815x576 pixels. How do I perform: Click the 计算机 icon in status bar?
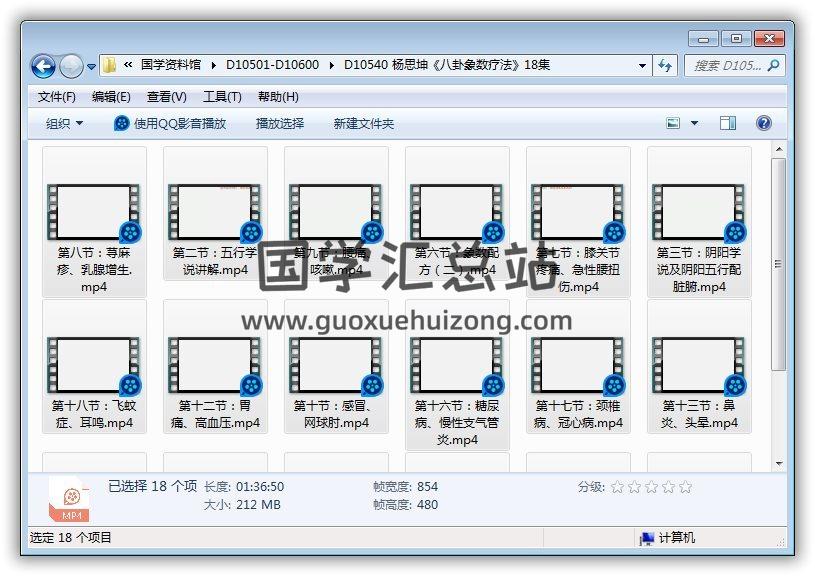click(648, 538)
